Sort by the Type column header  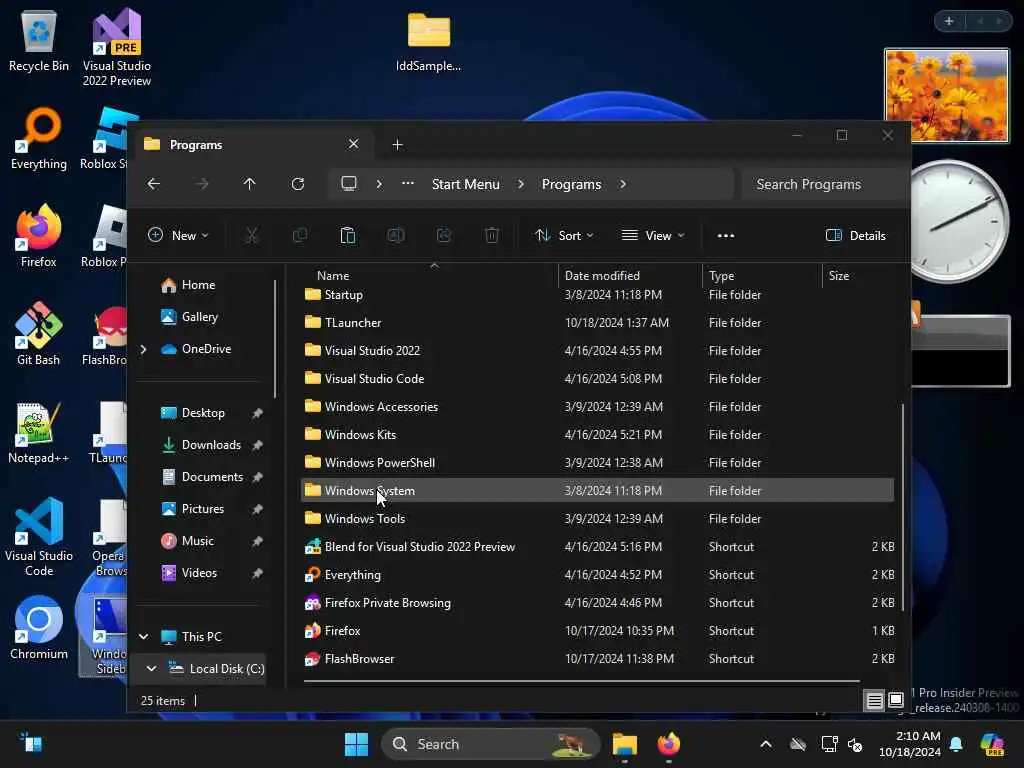(762, 276)
